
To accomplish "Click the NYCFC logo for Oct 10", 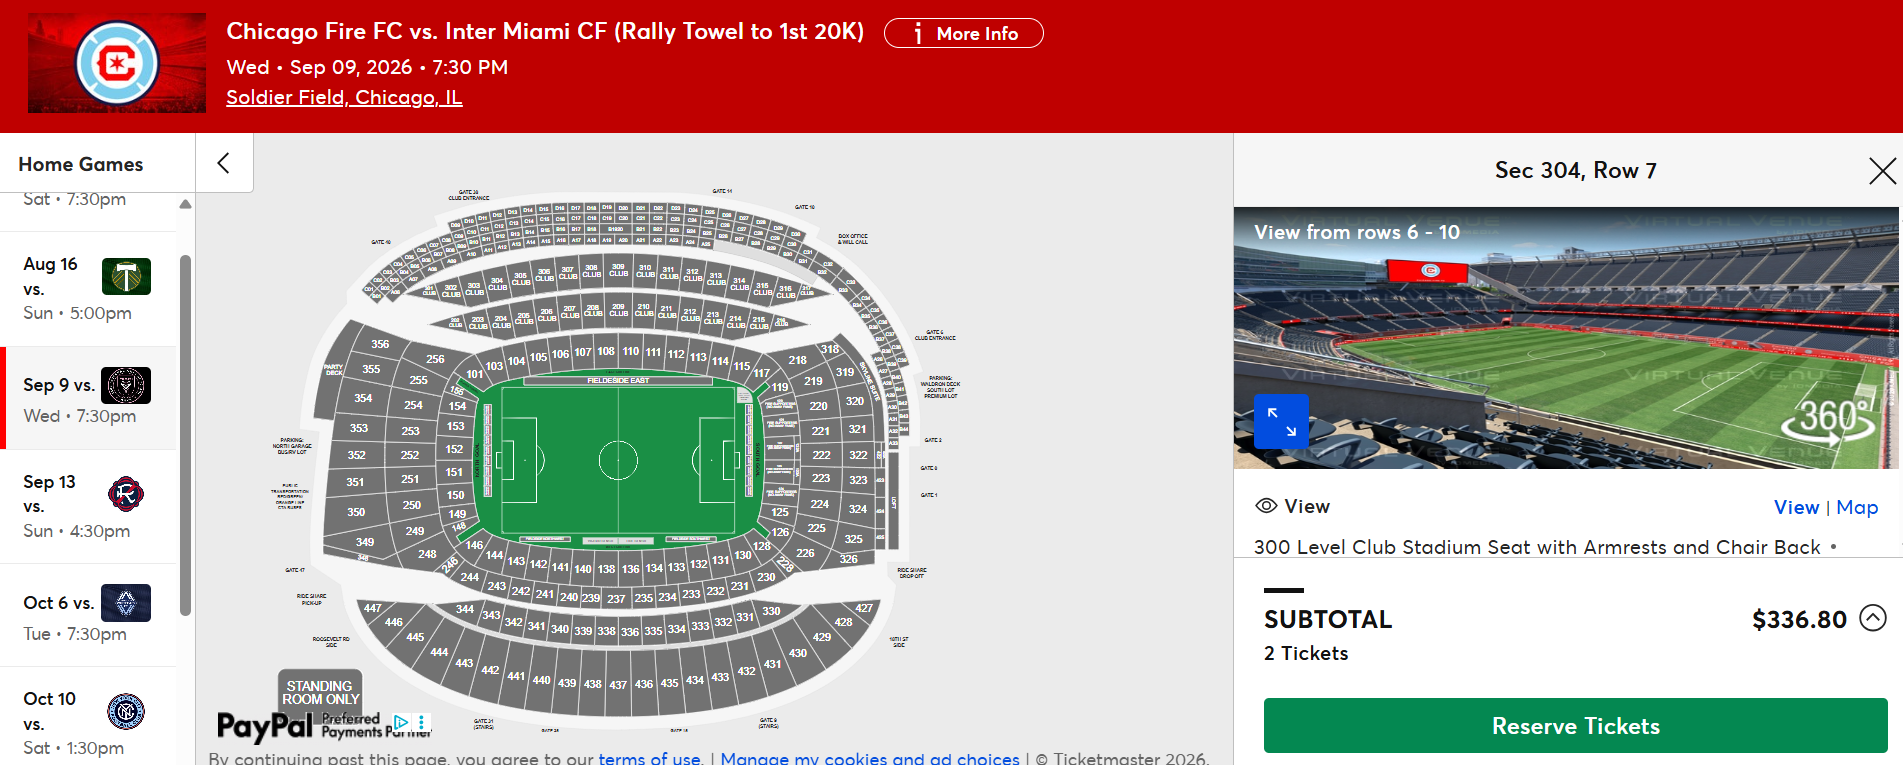I will [126, 711].
